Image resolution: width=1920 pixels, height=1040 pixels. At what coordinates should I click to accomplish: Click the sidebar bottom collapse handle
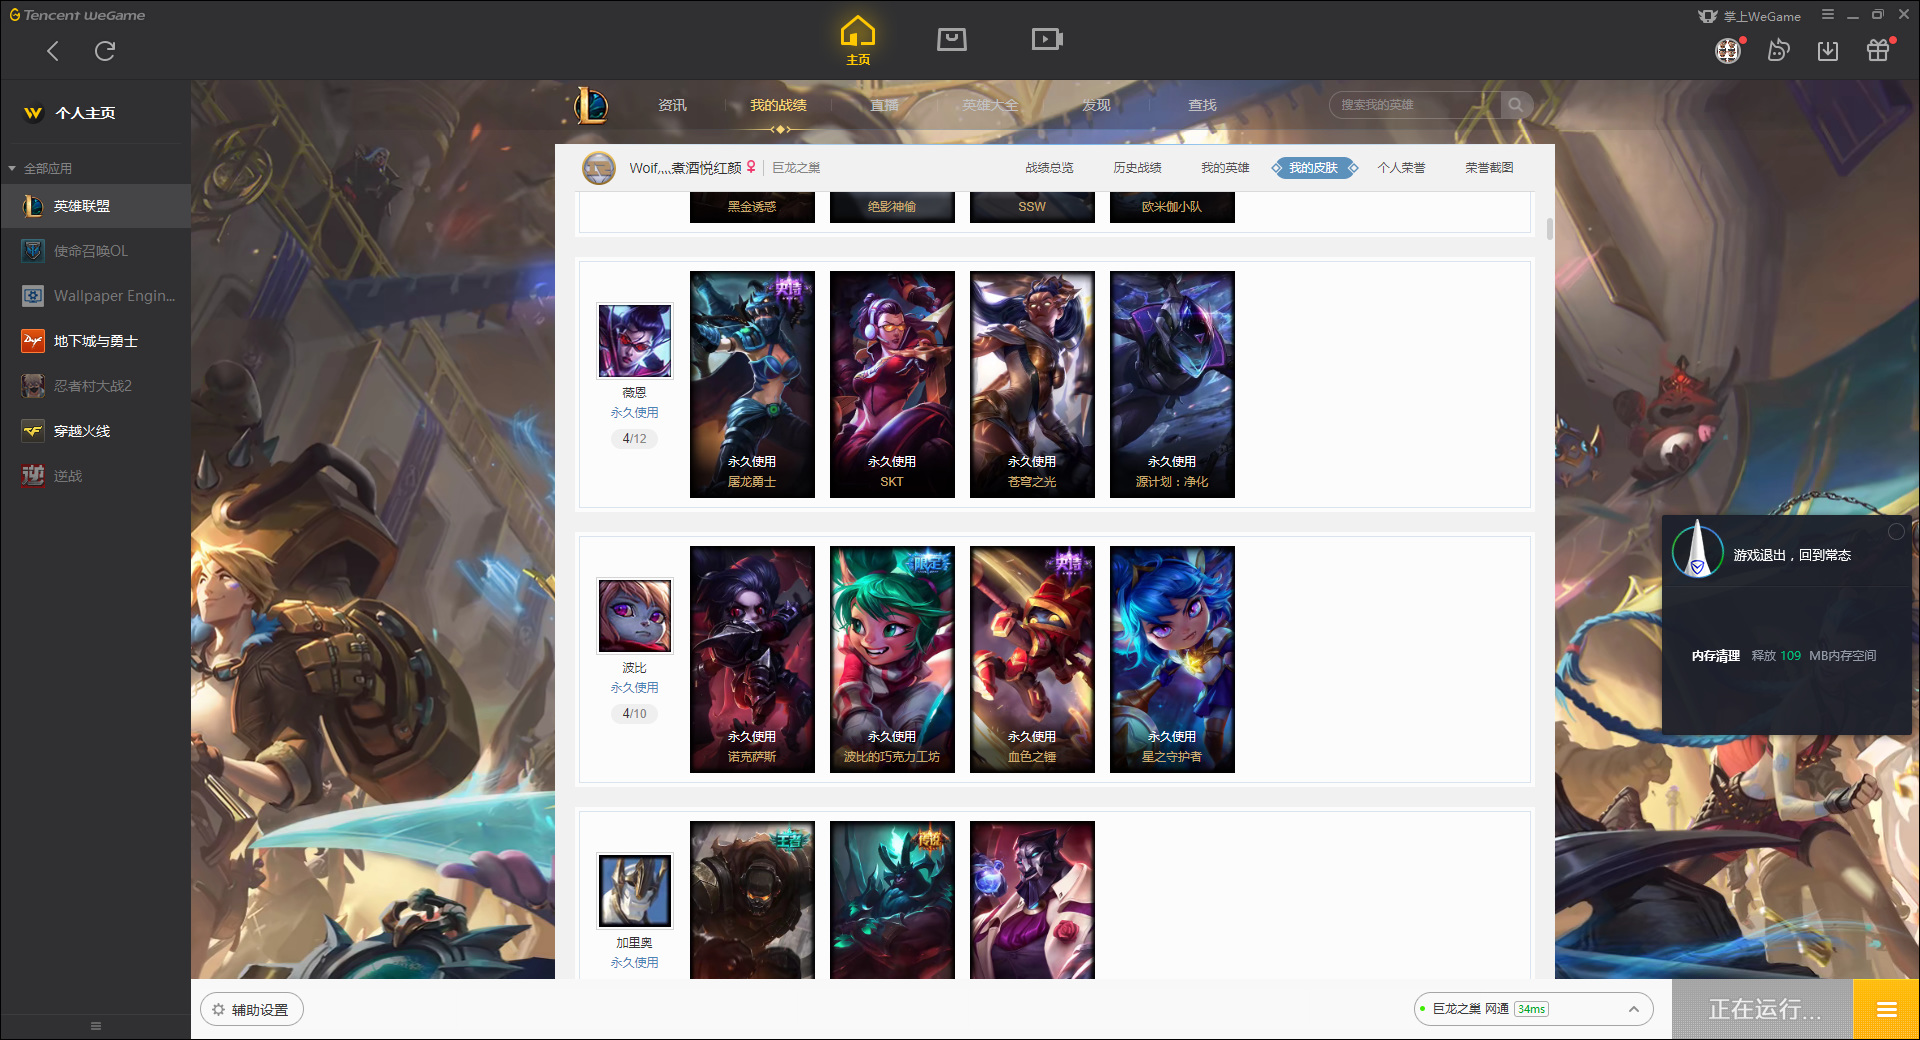coord(96,1026)
